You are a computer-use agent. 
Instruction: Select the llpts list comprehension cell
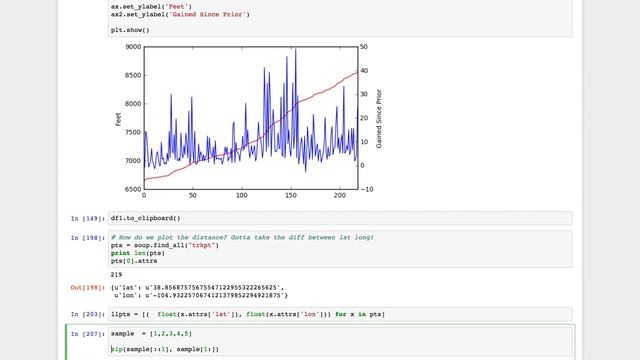(x=340, y=314)
